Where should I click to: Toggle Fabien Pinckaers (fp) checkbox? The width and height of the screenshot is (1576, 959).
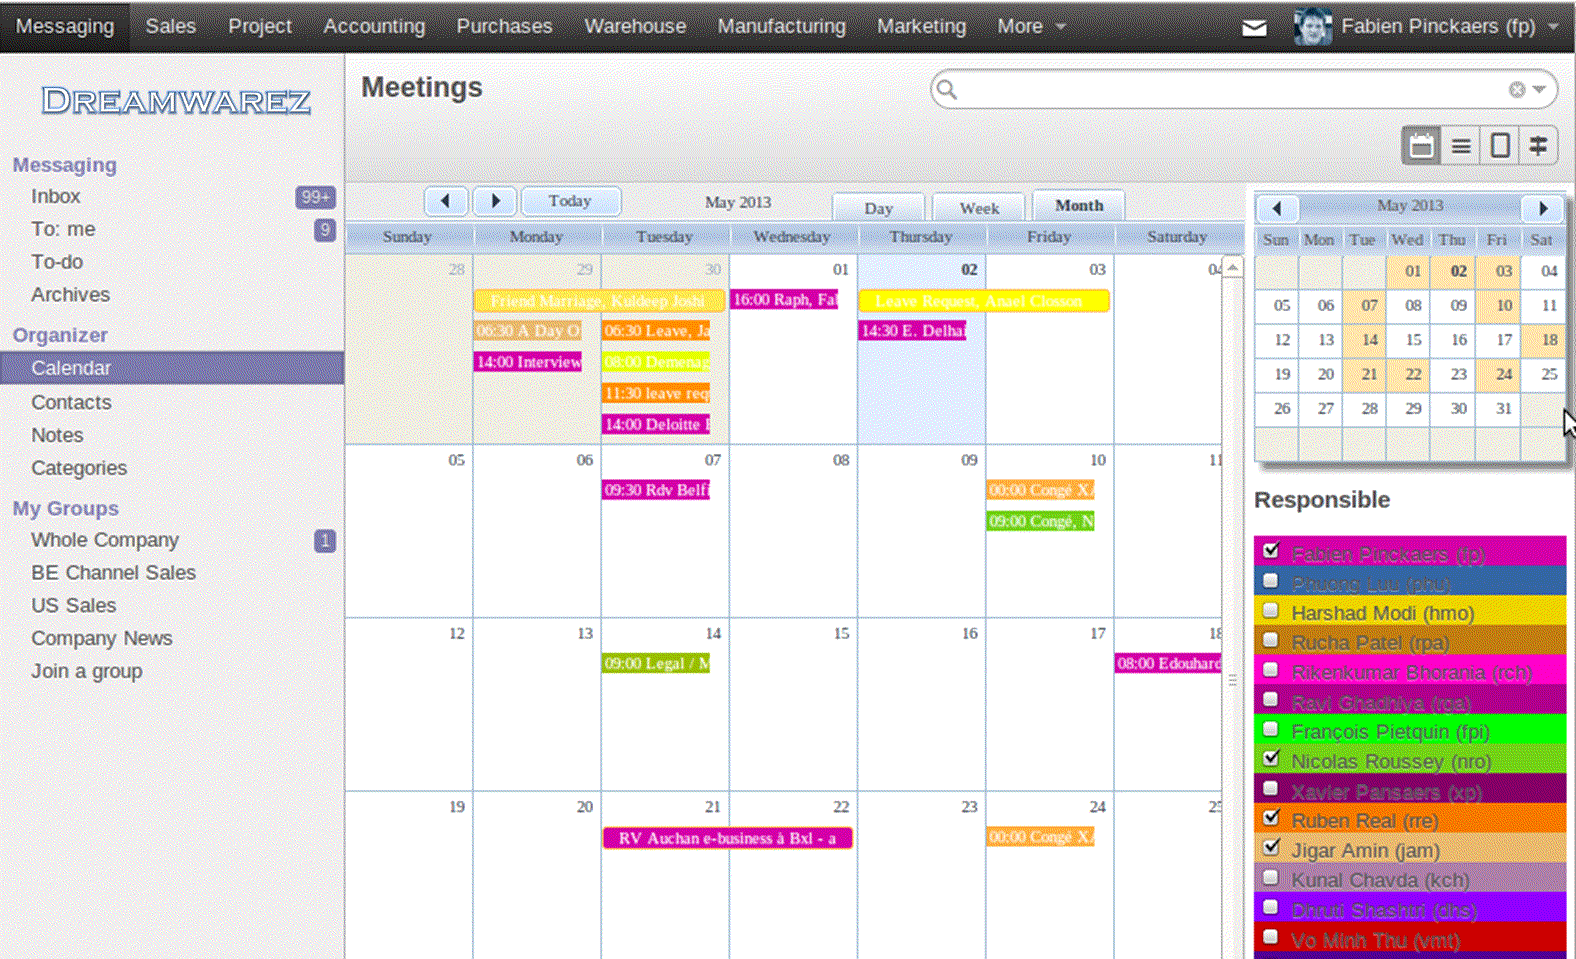tap(1271, 550)
